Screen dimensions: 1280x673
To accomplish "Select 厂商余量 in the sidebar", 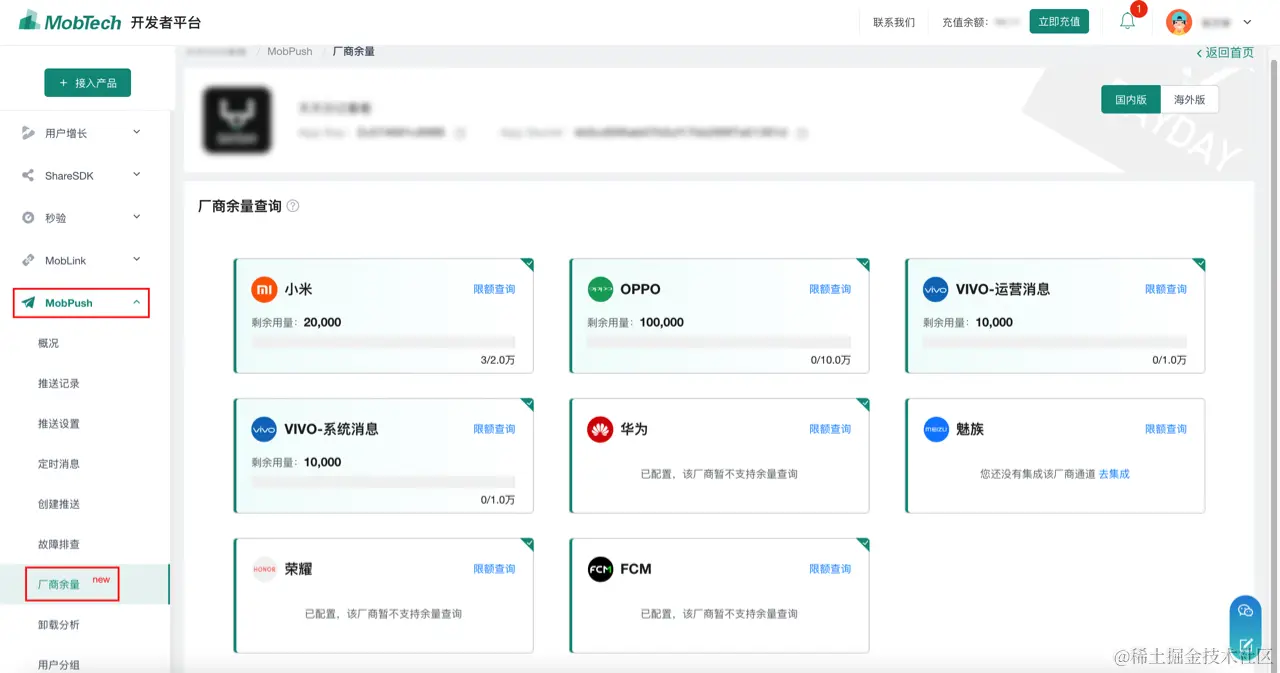I will click(59, 584).
